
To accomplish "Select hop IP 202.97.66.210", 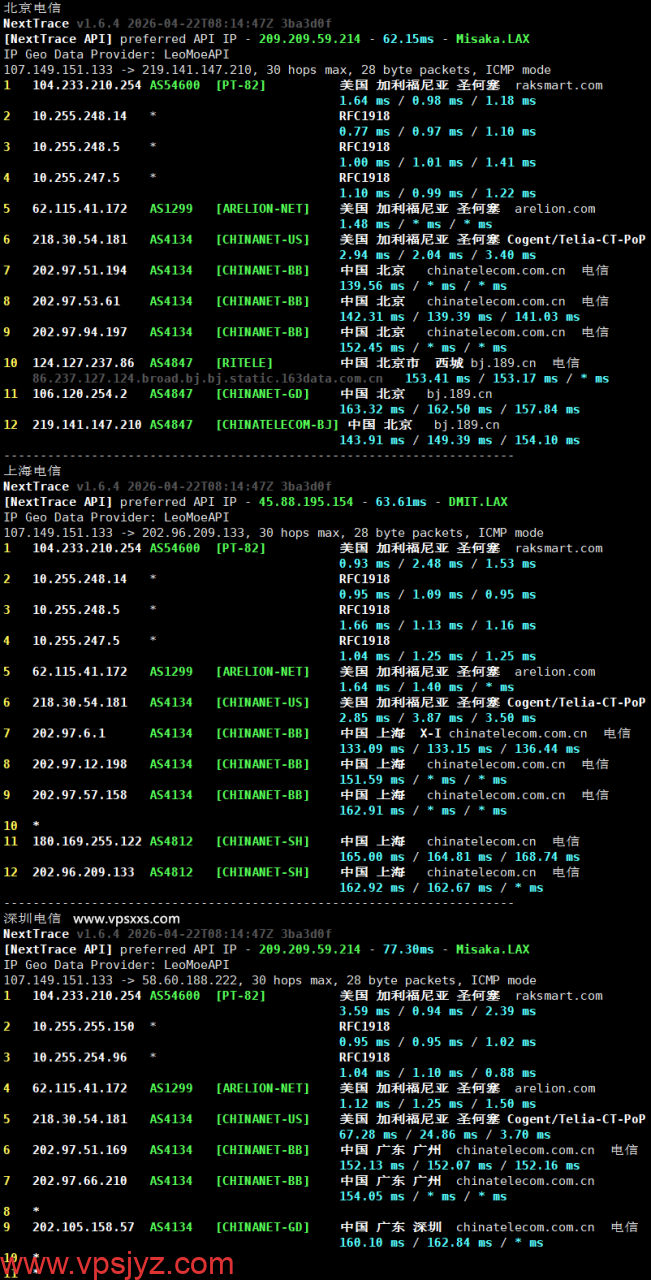I will (x=80, y=1181).
